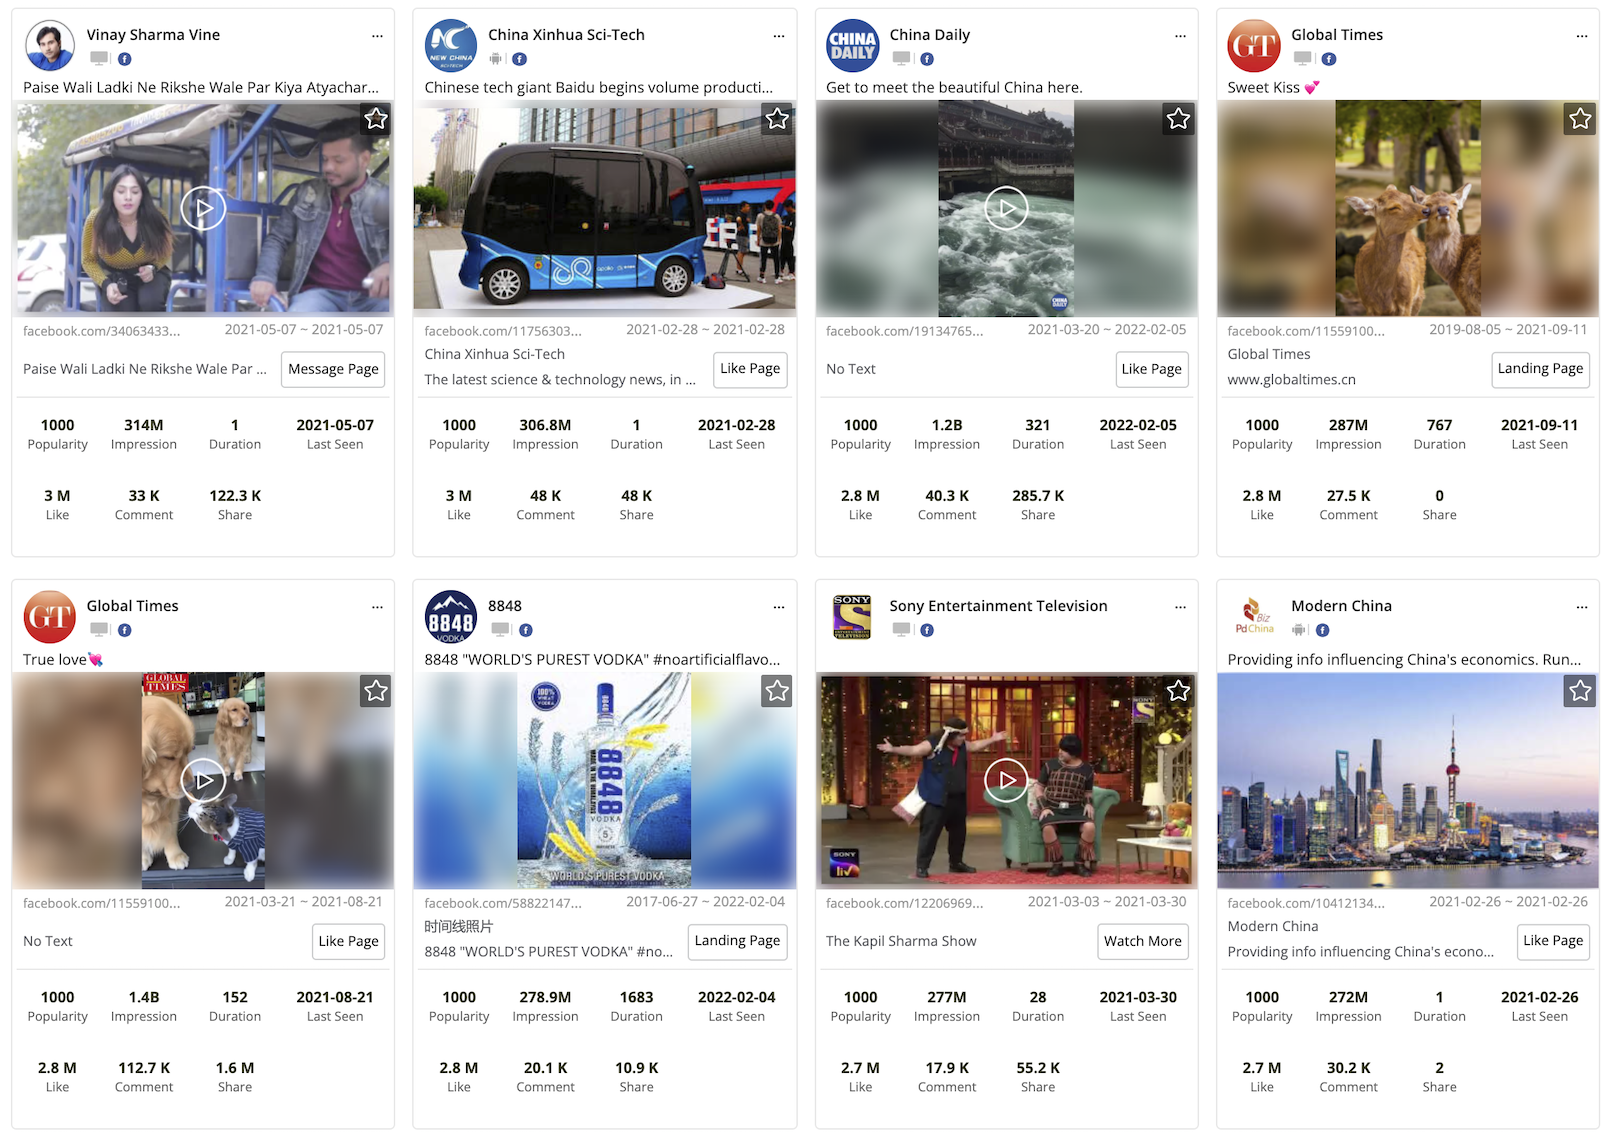This screenshot has width=1610, height=1140.
Task: Open facebook.com/11756303... link
Action: (x=503, y=331)
